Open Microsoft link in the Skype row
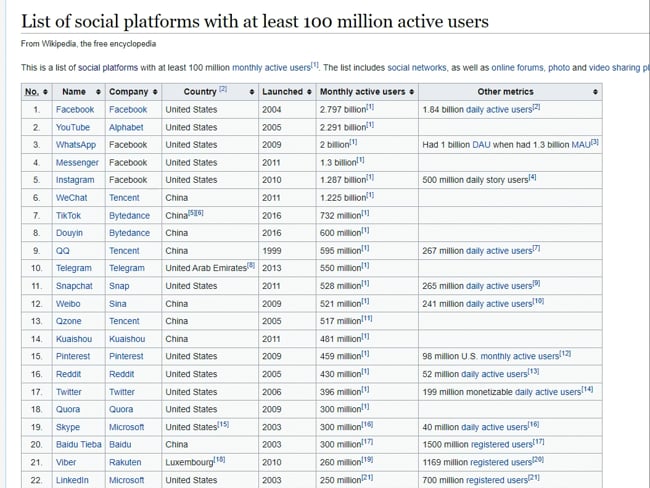This screenshot has width=650, height=488. click(x=126, y=427)
